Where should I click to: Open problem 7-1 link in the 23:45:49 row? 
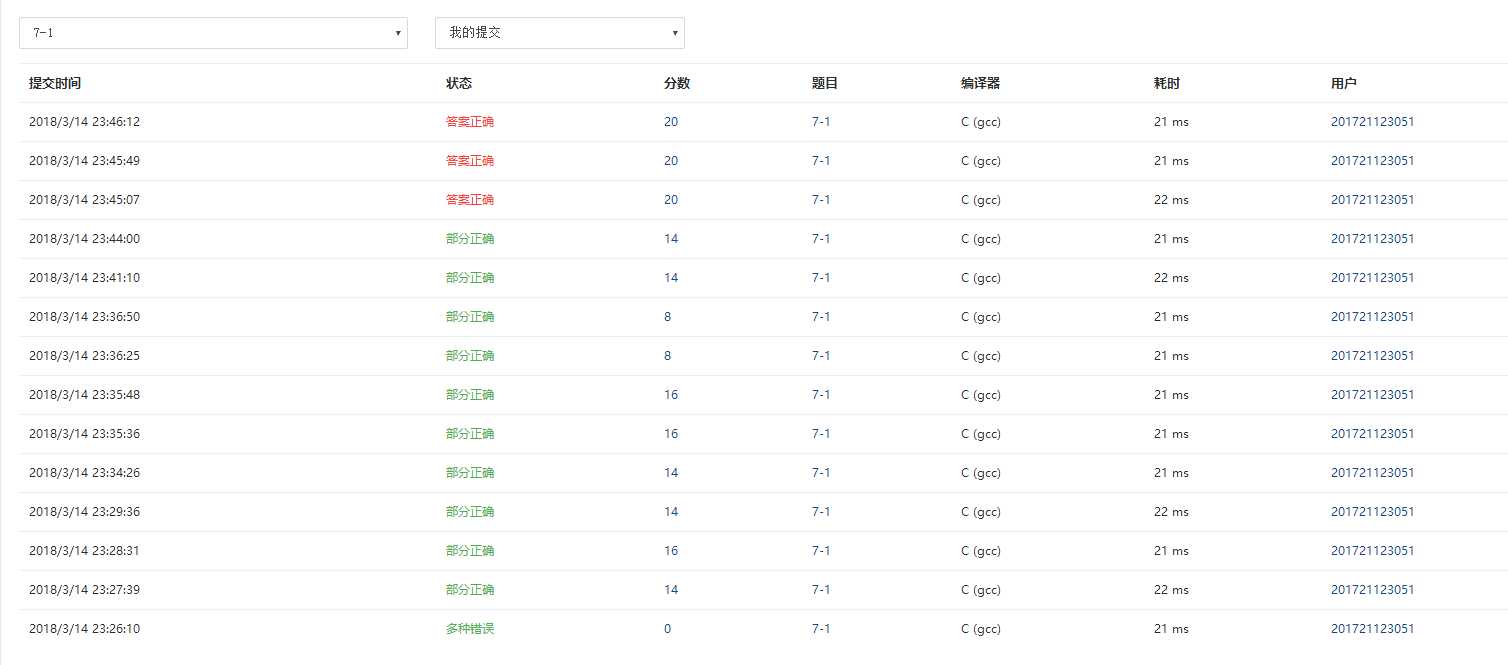(821, 161)
